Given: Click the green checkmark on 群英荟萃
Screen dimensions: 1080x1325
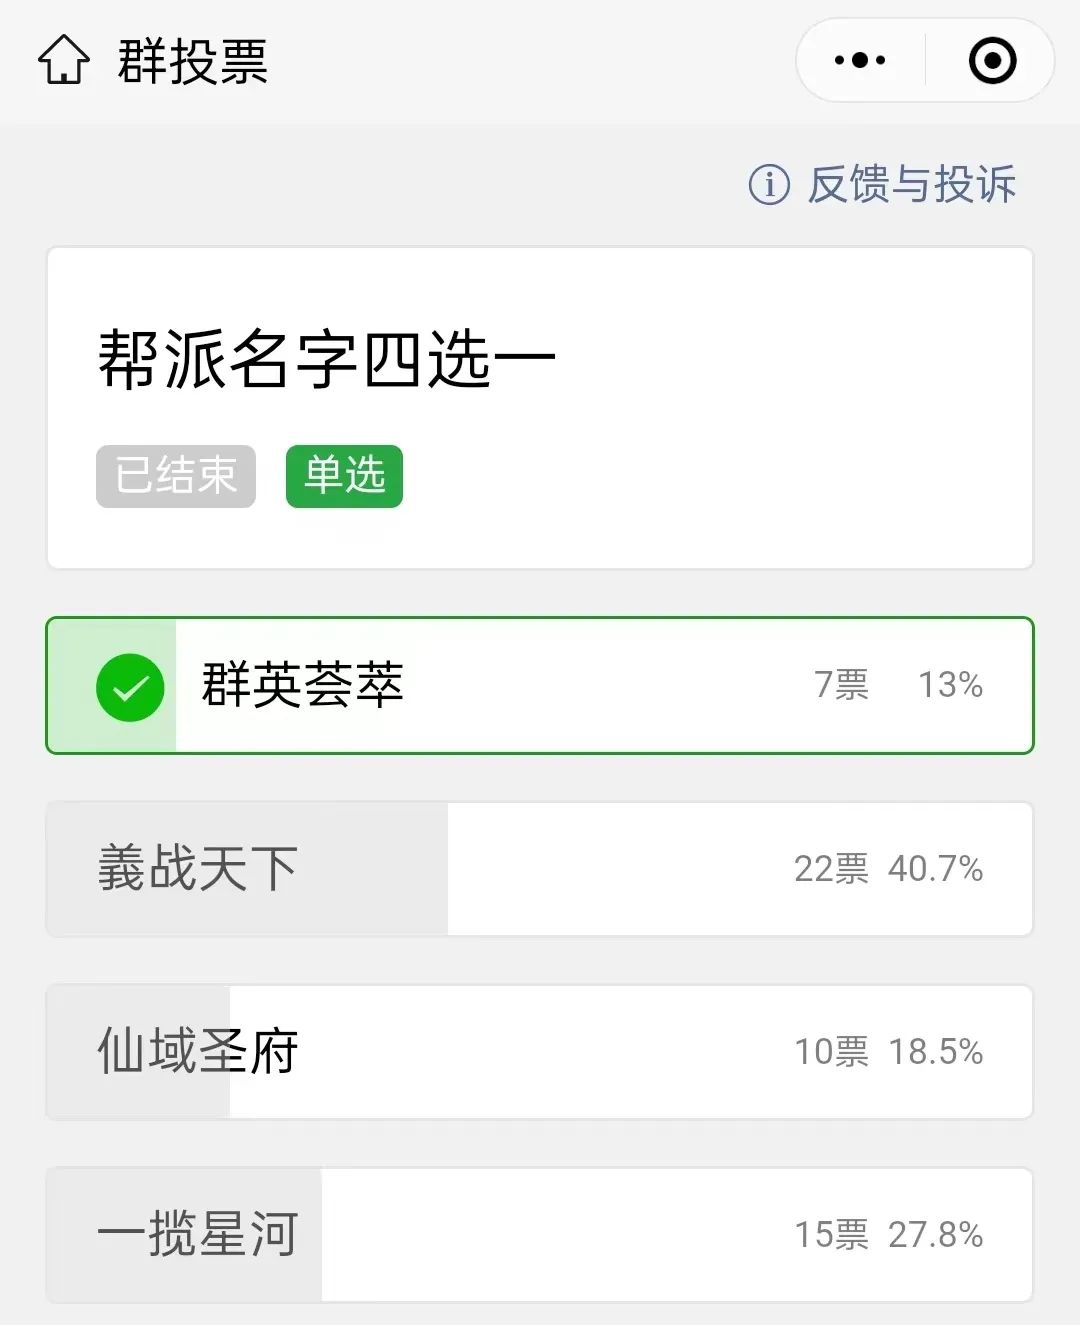Looking at the screenshot, I should 130,687.
